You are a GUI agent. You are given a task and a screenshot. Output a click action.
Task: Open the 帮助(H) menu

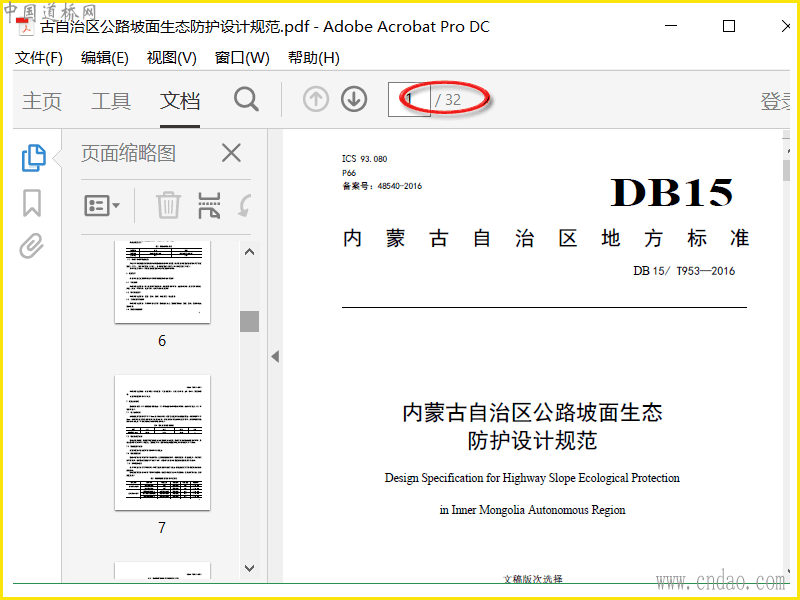pyautogui.click(x=314, y=58)
